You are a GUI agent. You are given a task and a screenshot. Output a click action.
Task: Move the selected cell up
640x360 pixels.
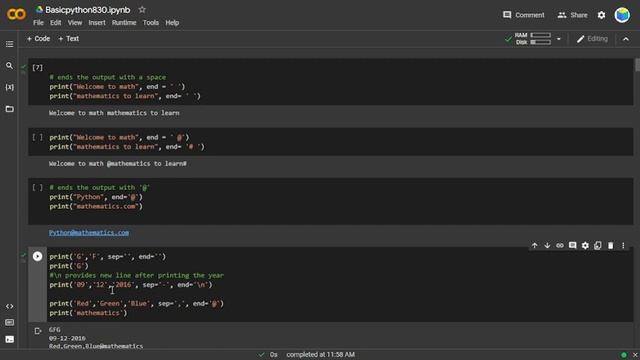click(x=534, y=245)
